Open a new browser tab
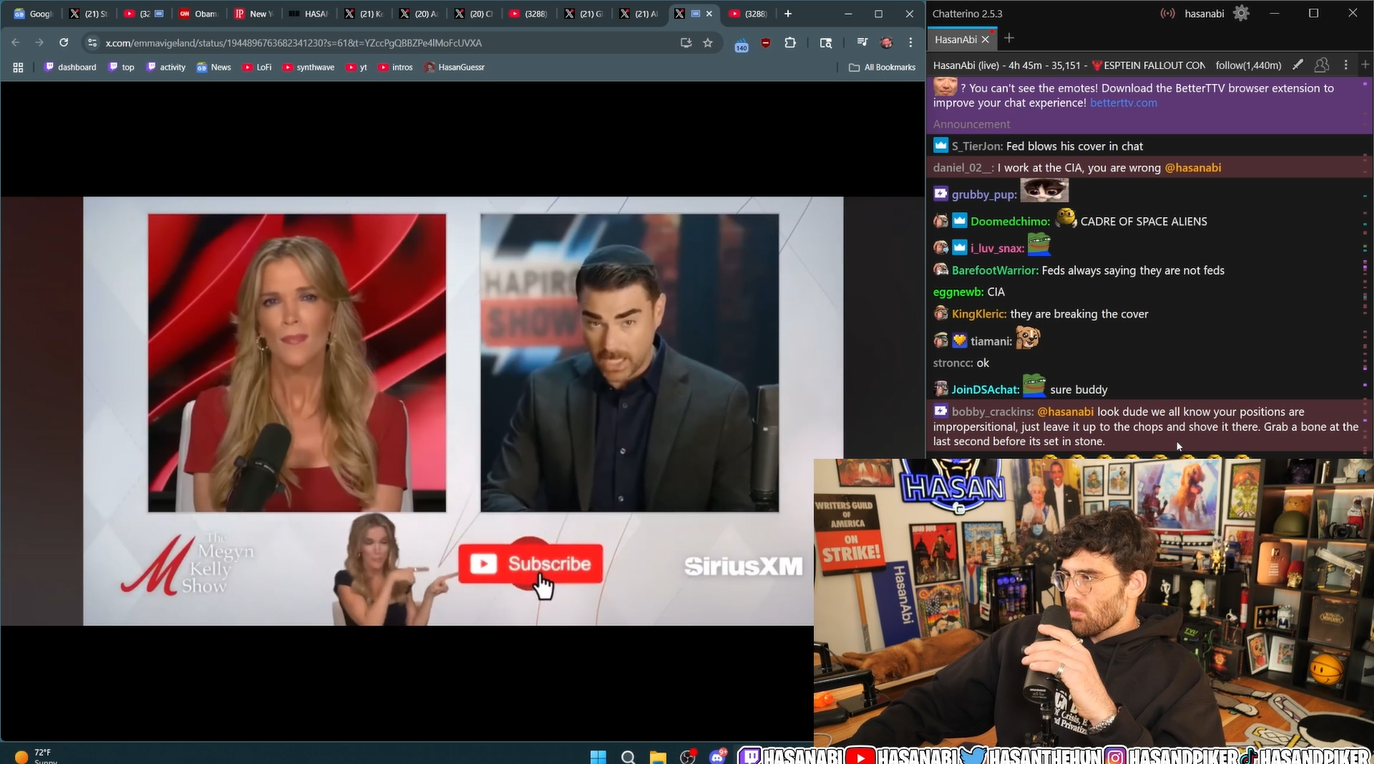 click(x=788, y=14)
